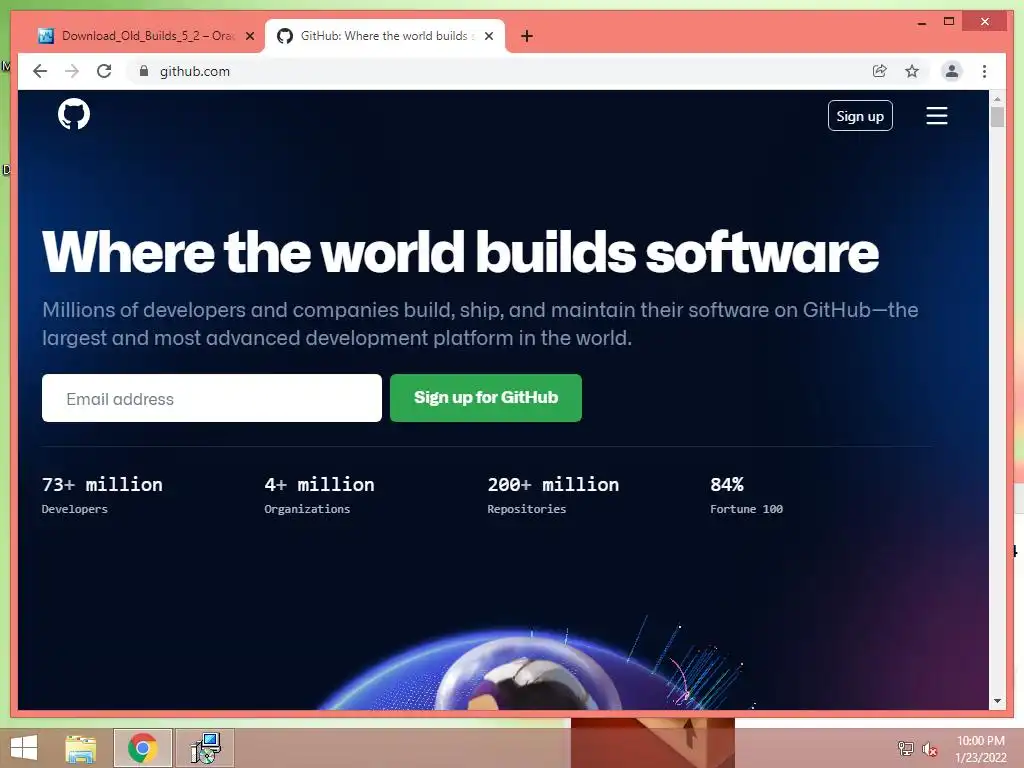Click the network tray icon
Image resolution: width=1024 pixels, height=768 pixels.
(x=906, y=748)
